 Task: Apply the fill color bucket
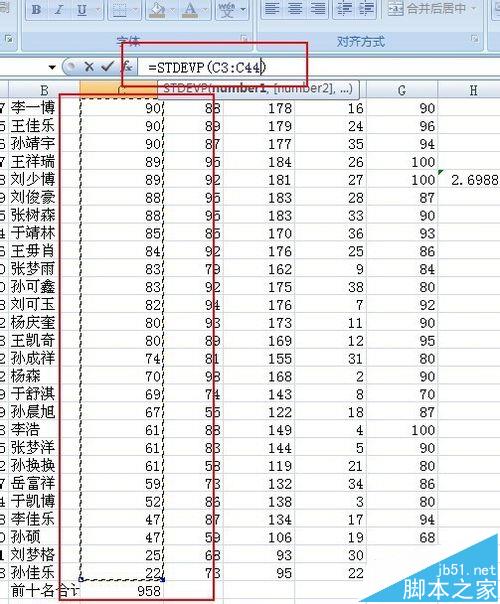(x=157, y=9)
